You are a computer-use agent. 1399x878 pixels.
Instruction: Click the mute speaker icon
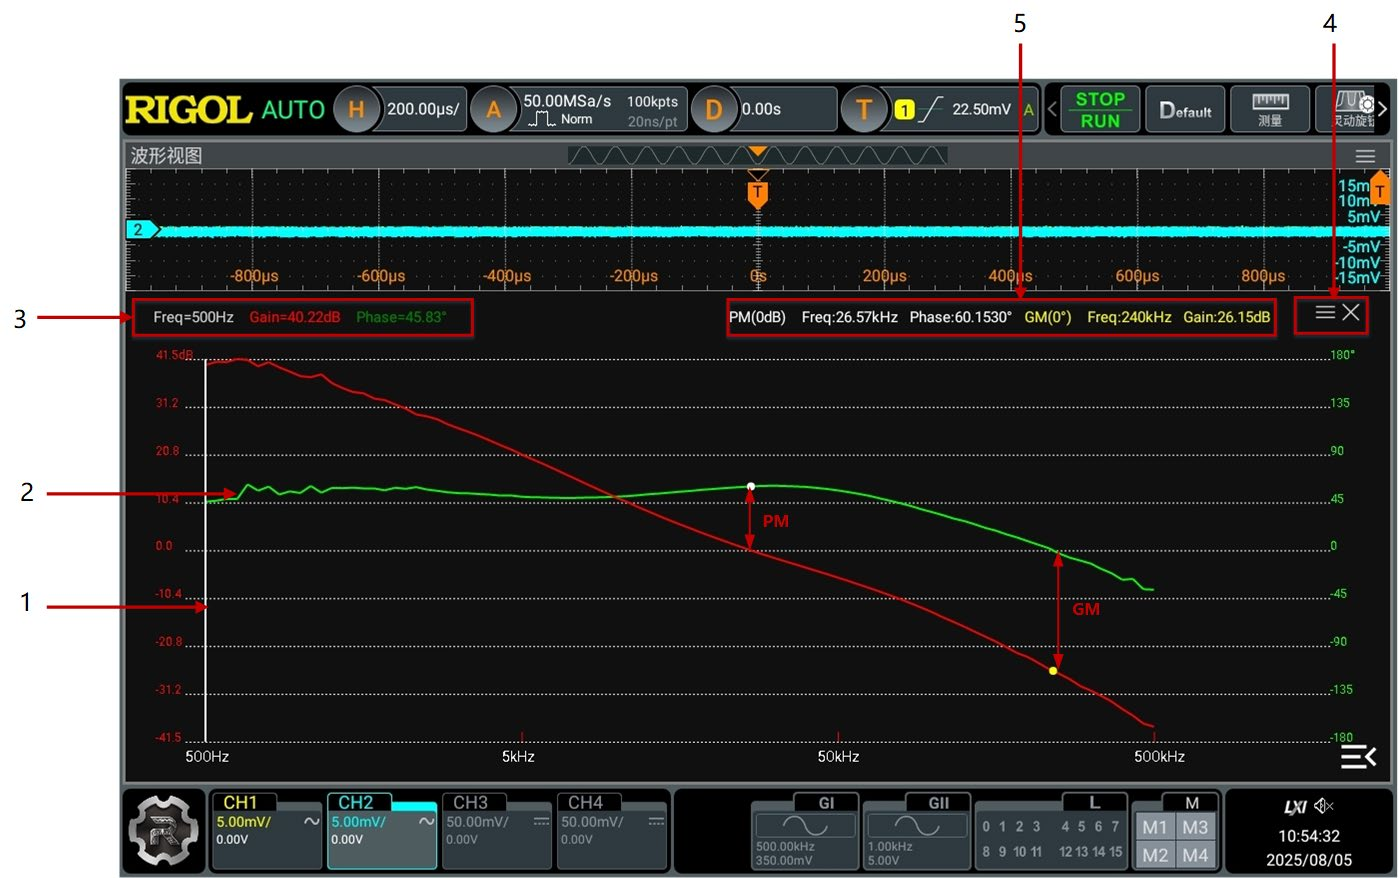coord(1324,806)
